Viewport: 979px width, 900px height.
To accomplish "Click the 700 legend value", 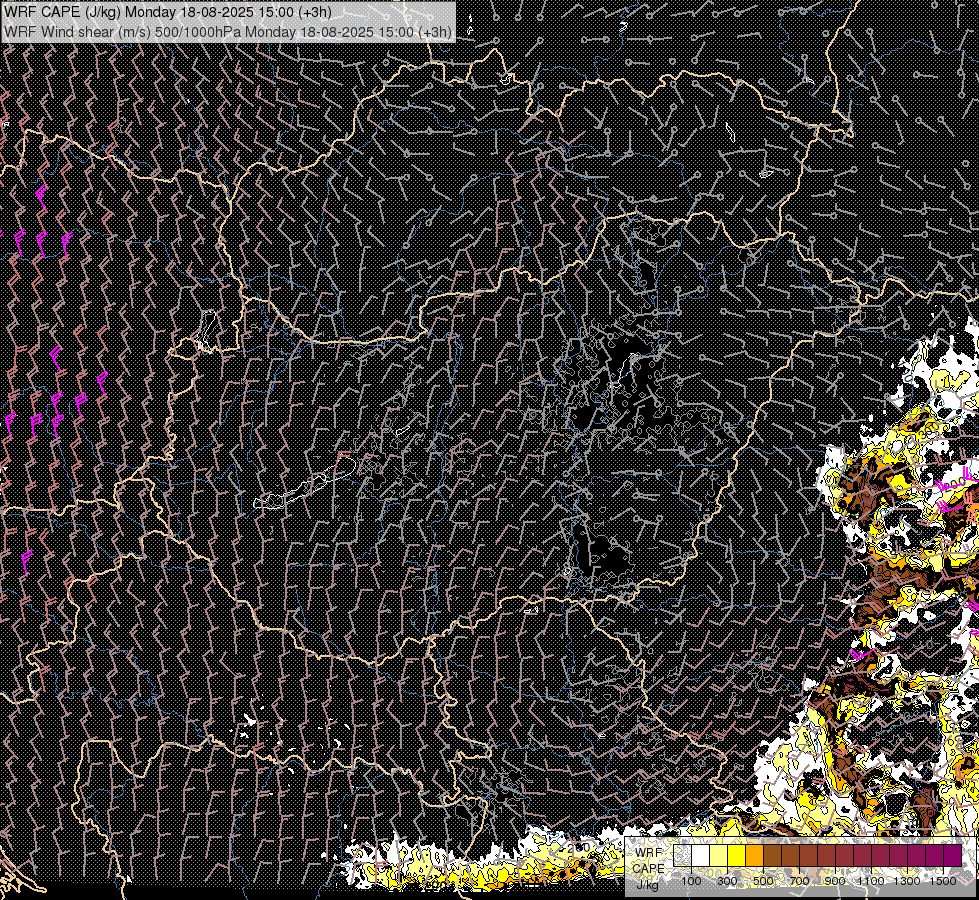I will 799,881.
